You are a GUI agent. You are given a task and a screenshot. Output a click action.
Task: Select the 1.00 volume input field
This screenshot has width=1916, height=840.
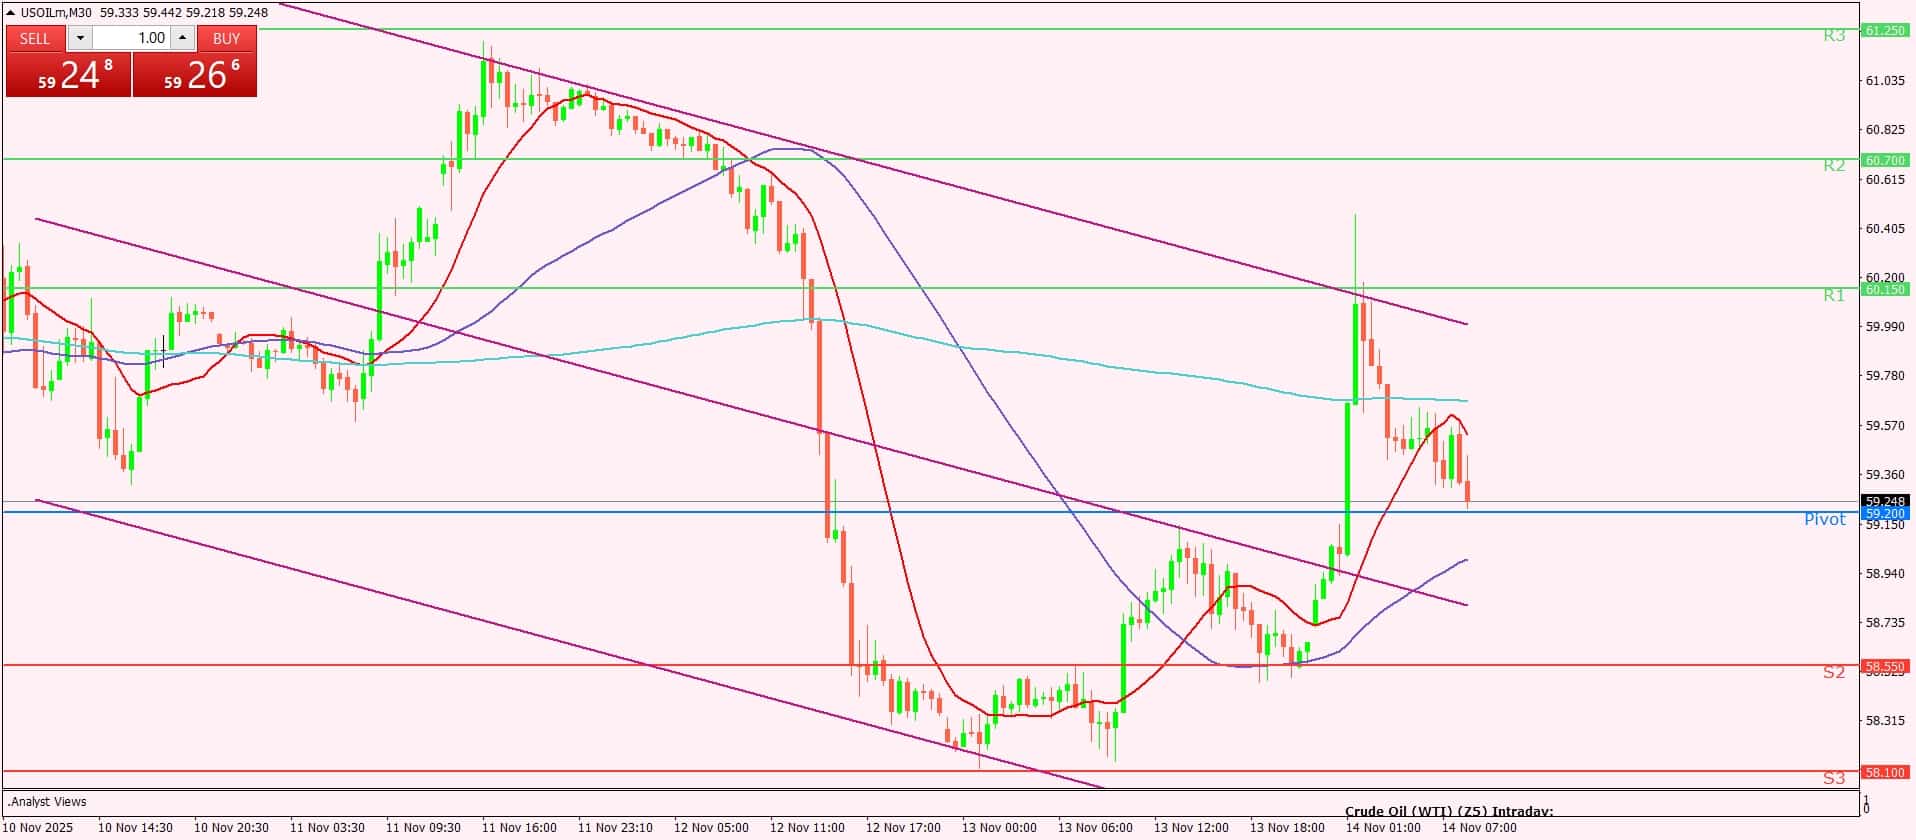pyautogui.click(x=131, y=38)
